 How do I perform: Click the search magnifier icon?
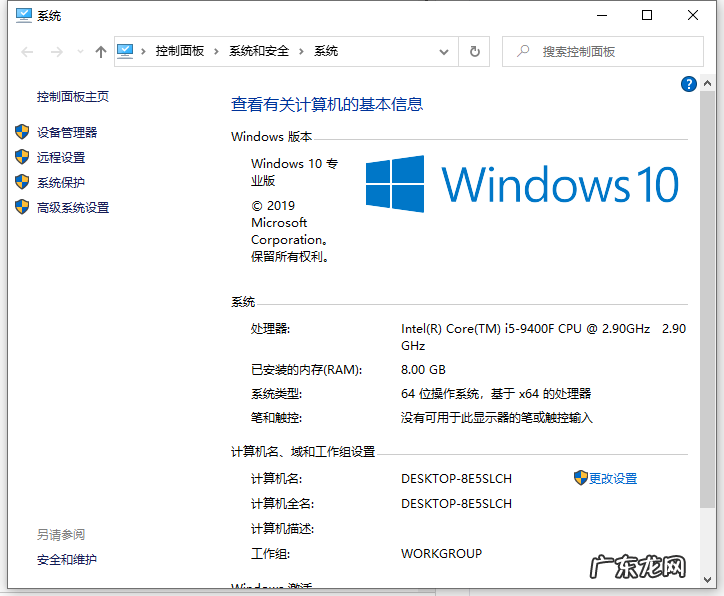[523, 51]
